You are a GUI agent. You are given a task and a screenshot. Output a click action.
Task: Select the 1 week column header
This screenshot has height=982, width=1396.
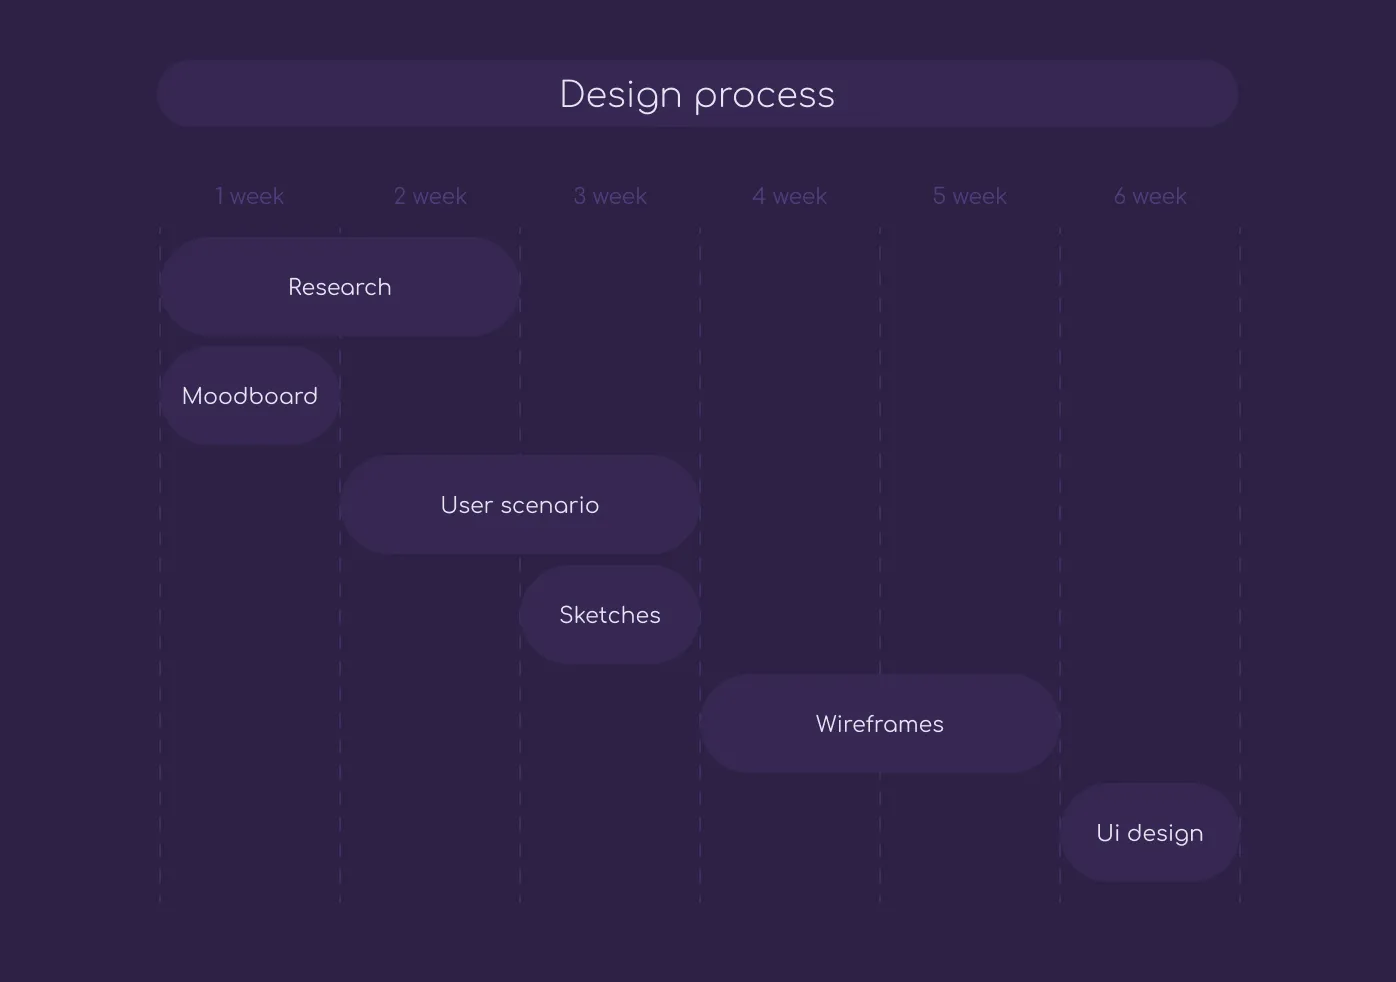[249, 196]
